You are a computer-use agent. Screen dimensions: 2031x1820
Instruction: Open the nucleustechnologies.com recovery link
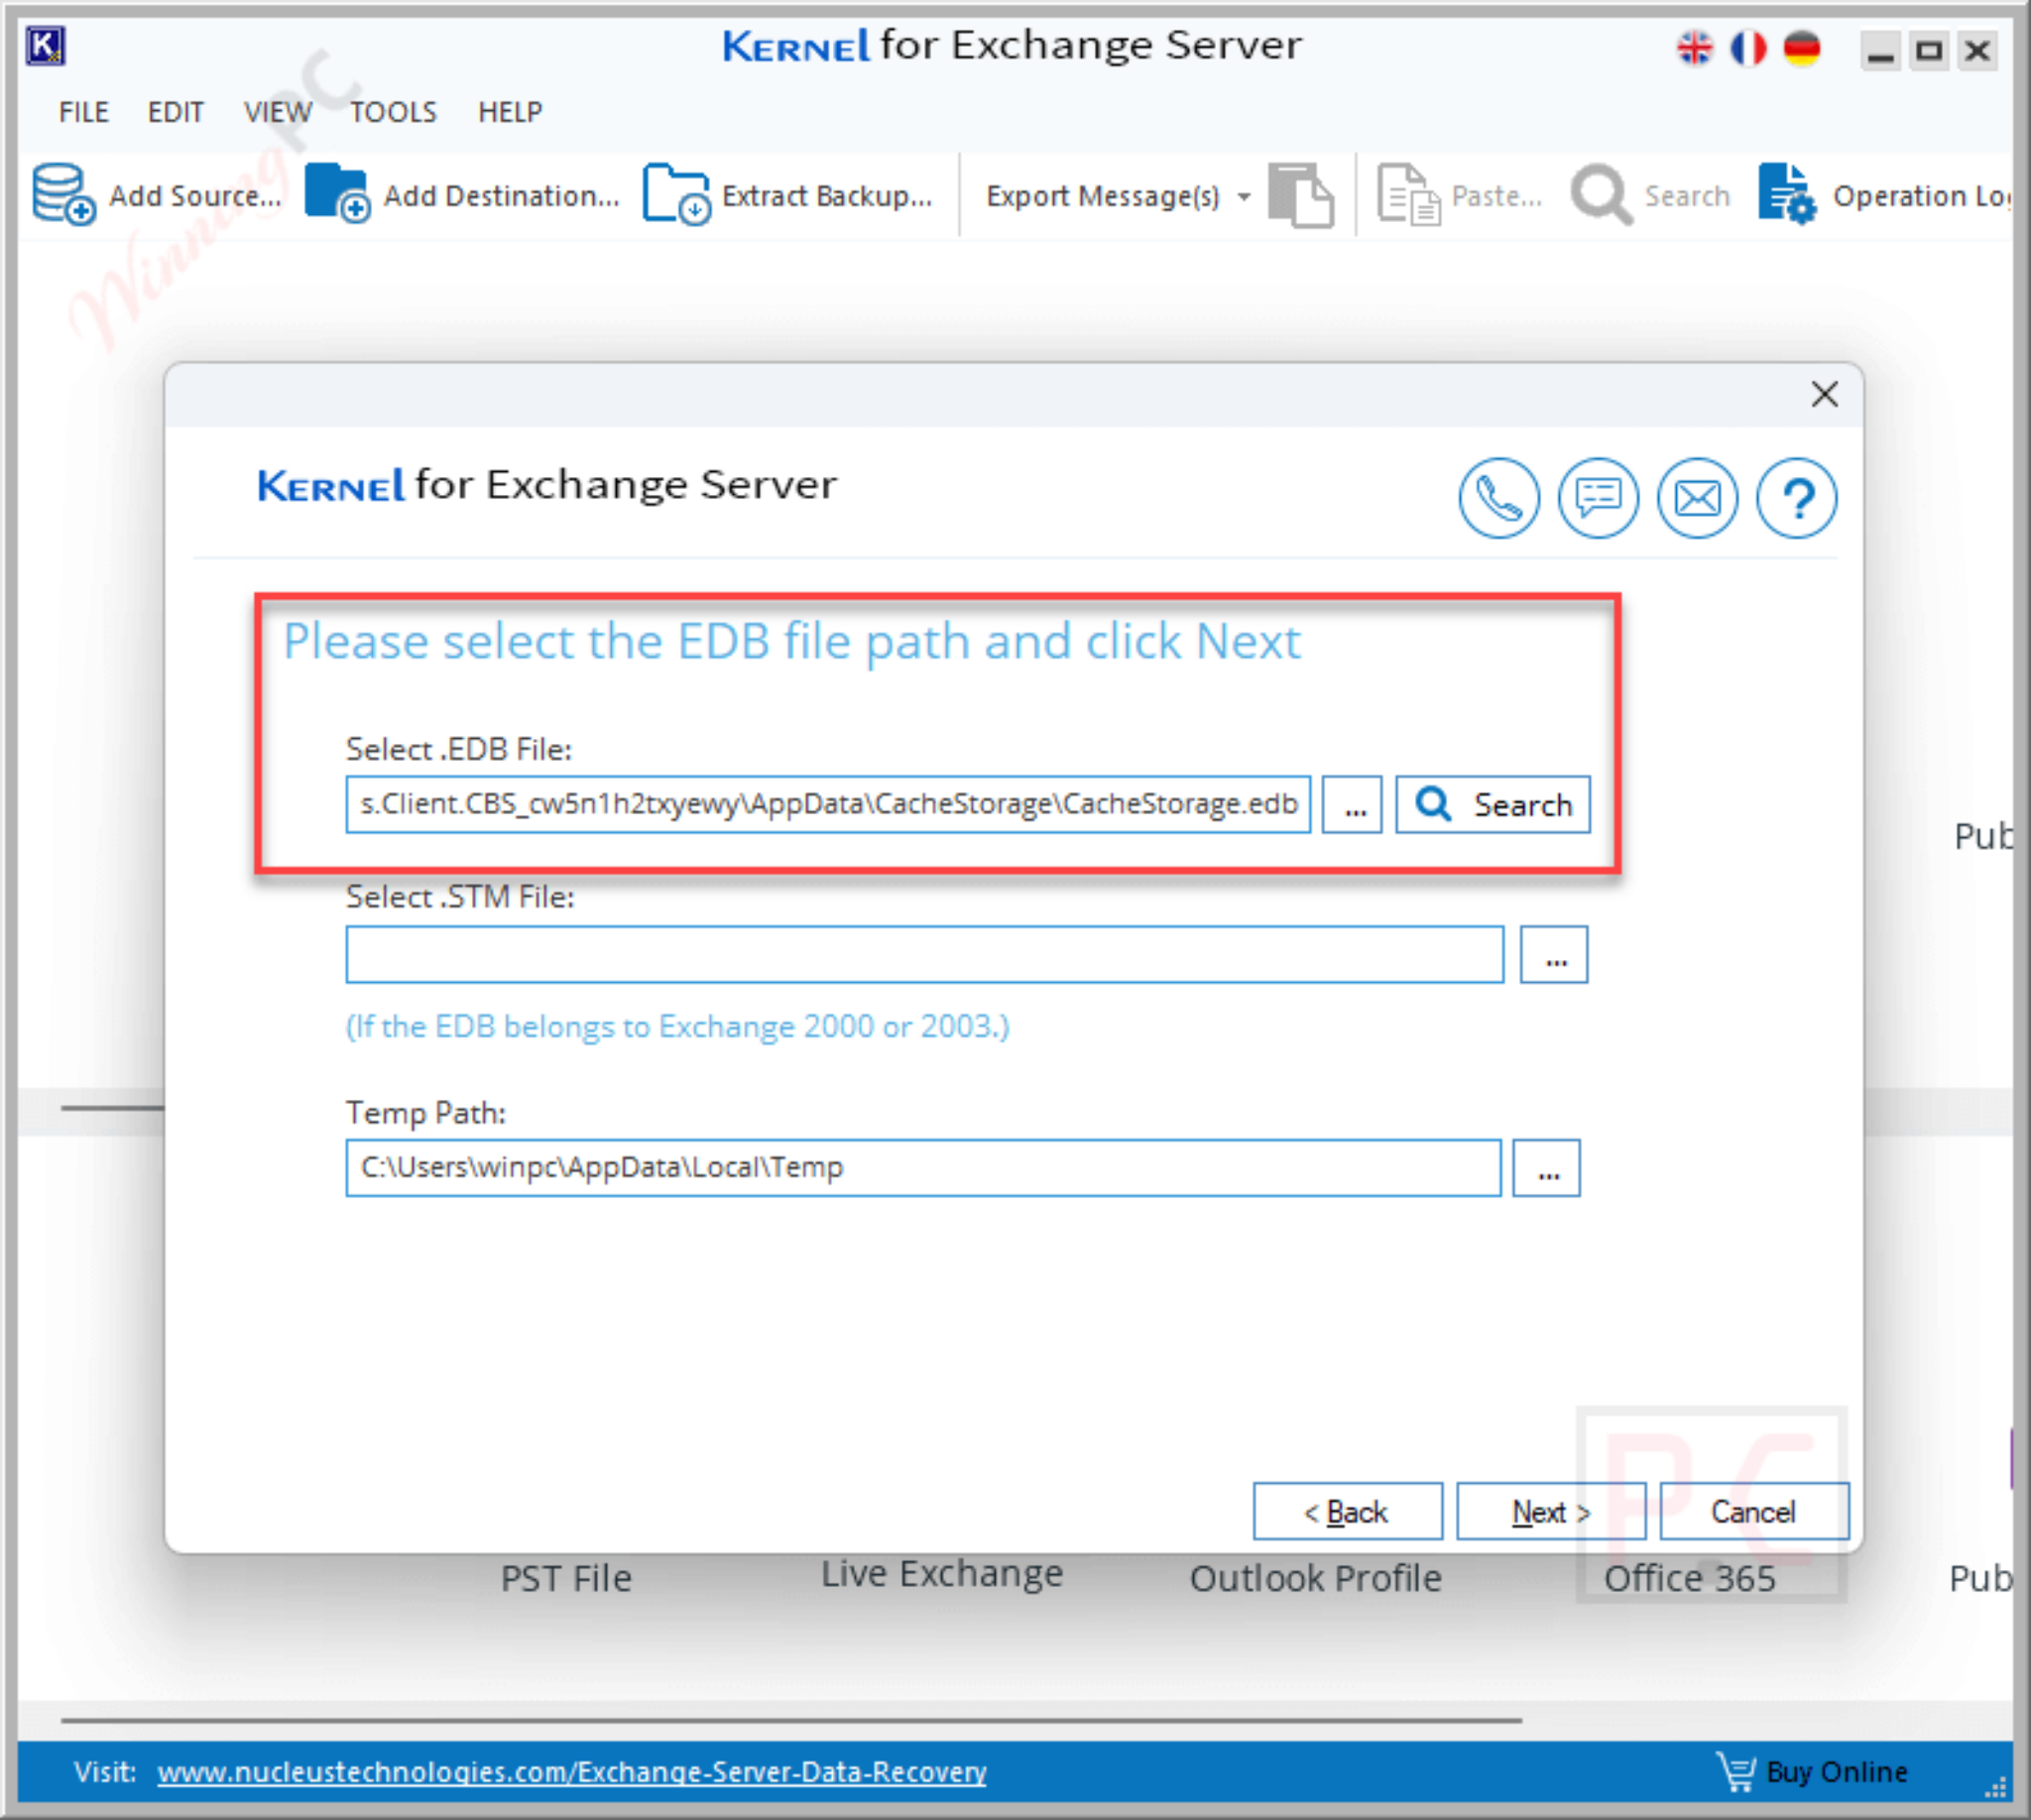tap(572, 1772)
